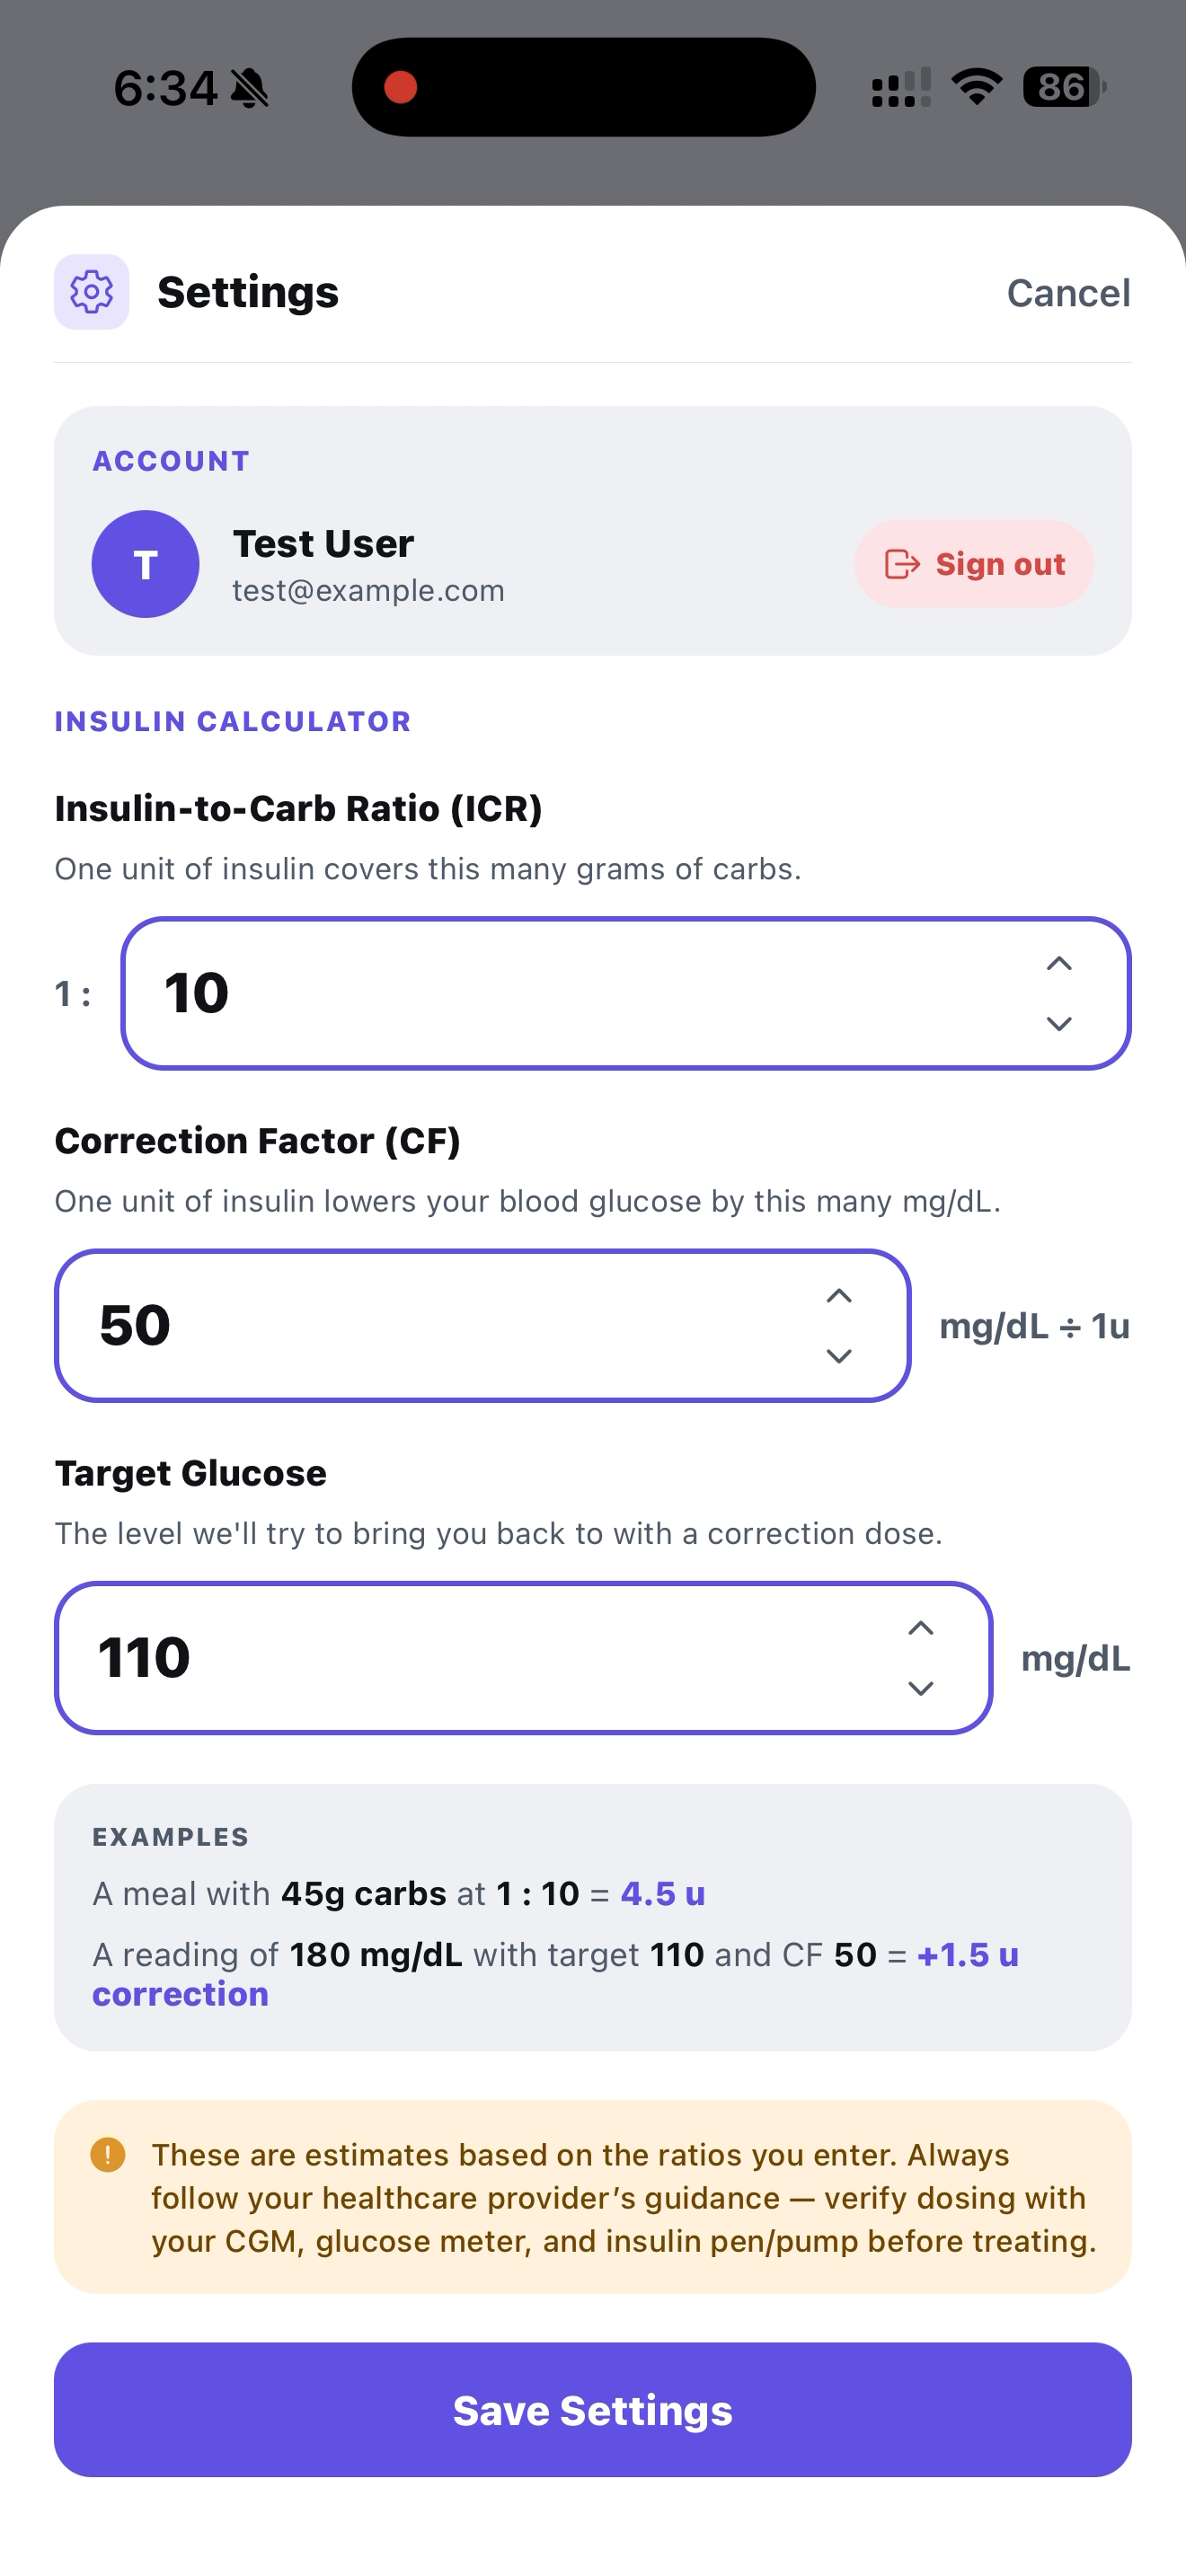Tap the Wi-Fi status icon
The image size is (1186, 2576).
point(976,87)
